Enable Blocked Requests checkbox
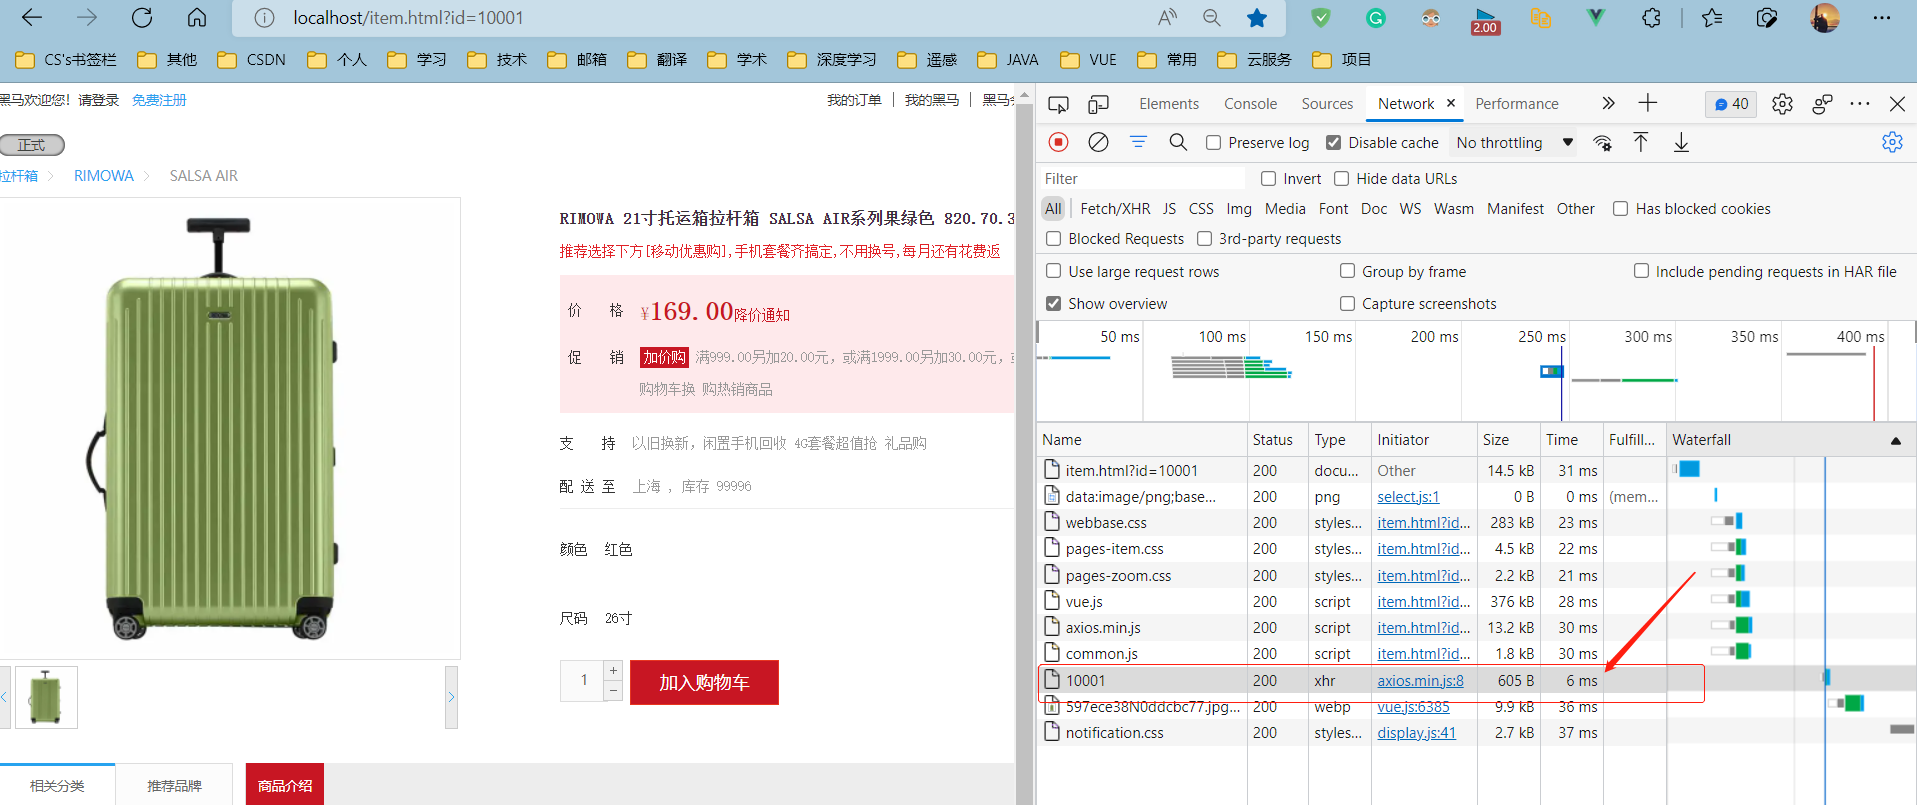This screenshot has height=805, width=1917. click(1053, 239)
